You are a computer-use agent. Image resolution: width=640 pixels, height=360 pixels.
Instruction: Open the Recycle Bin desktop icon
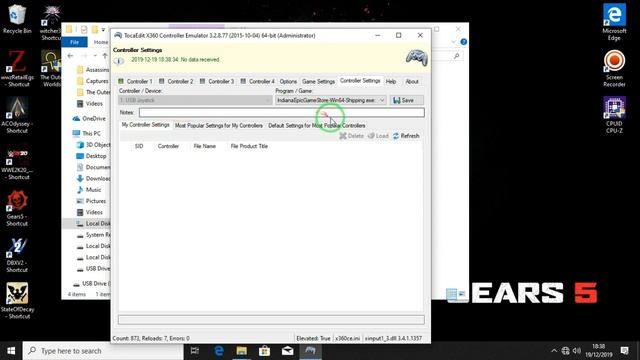tap(17, 19)
